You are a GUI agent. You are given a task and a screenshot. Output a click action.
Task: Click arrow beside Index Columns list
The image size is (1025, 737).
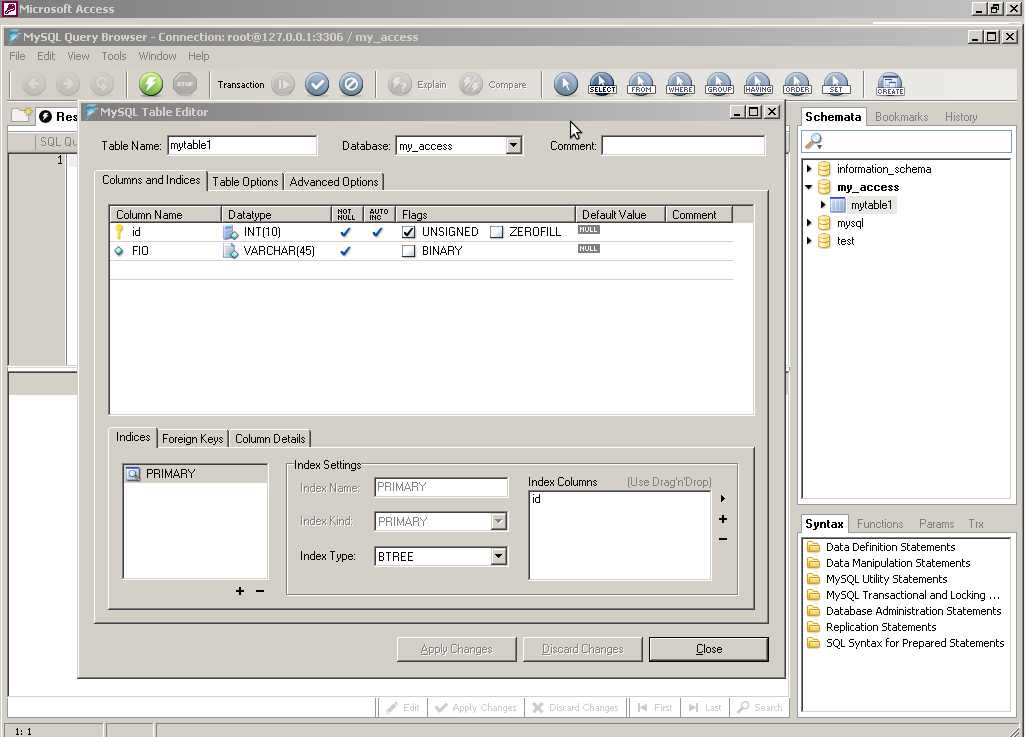coord(723,498)
